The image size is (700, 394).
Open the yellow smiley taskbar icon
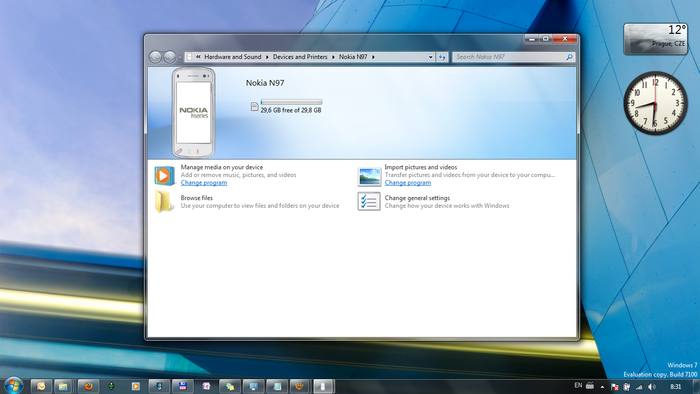click(41, 386)
